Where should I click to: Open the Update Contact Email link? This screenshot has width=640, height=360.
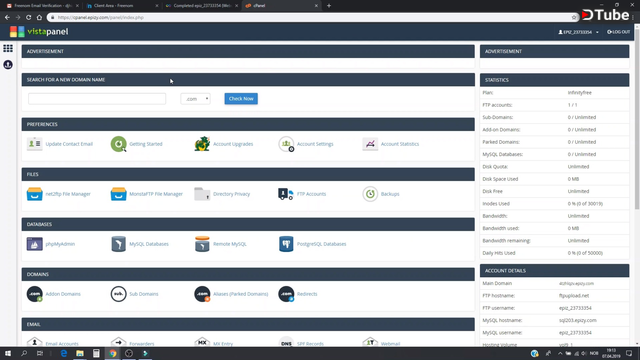[x=69, y=144]
